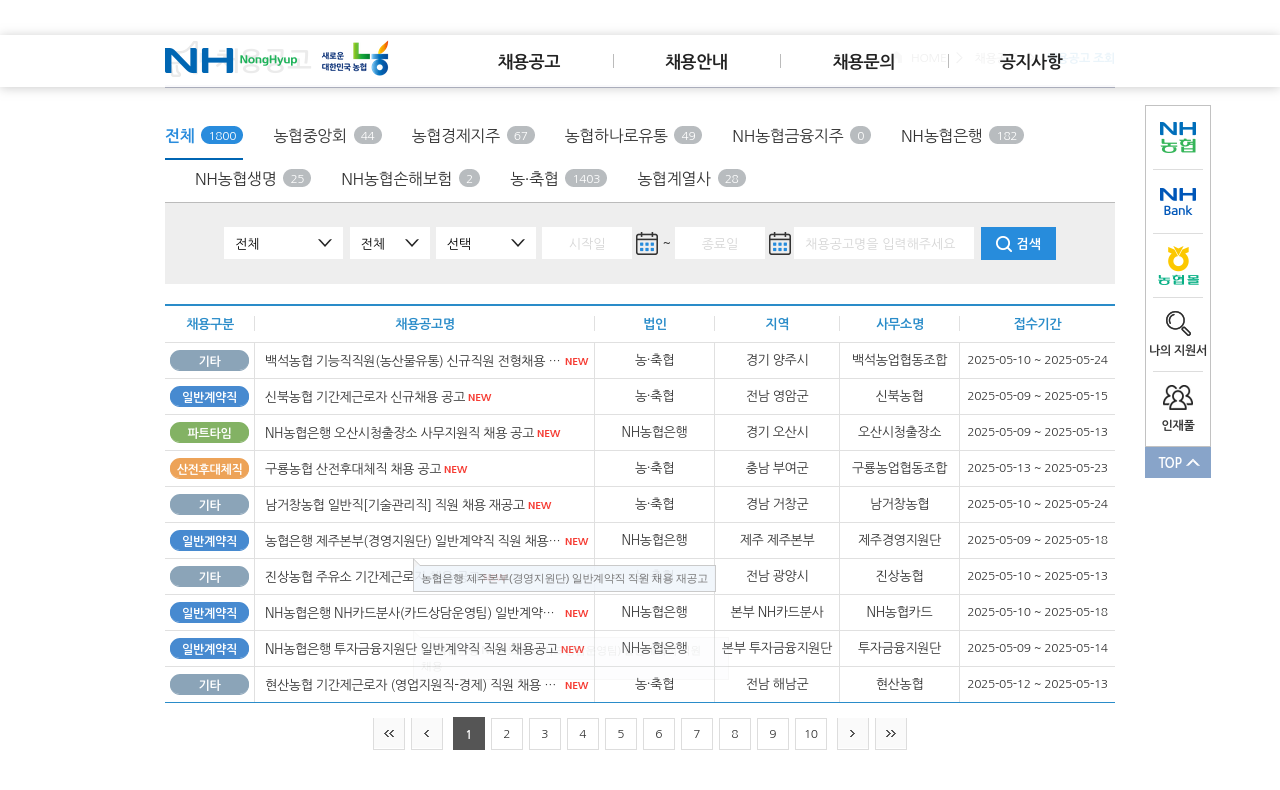Click the 시작일 date field

click(587, 243)
